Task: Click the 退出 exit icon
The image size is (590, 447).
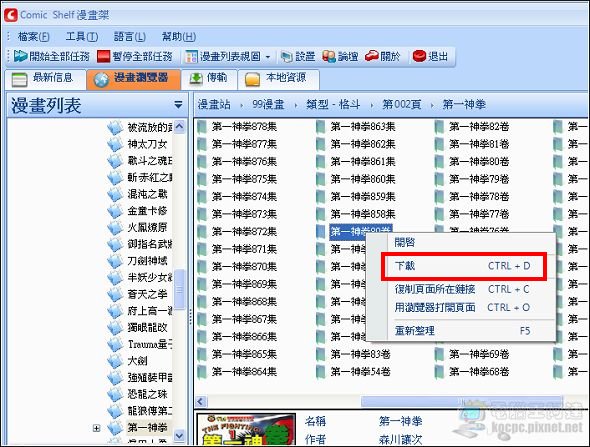Action: [419, 56]
